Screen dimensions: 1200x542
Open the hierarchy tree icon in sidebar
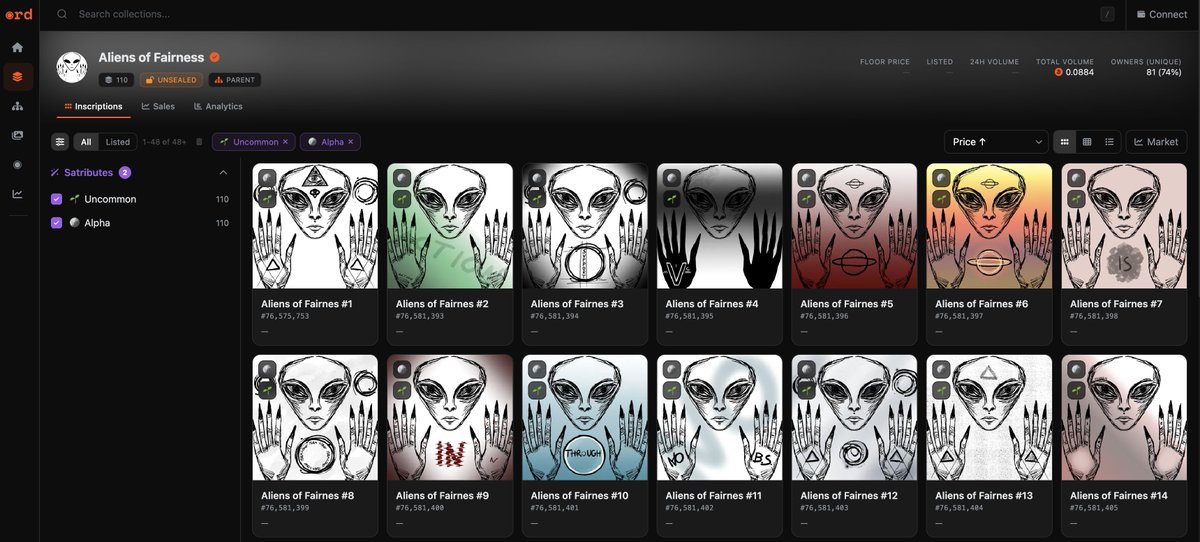(x=18, y=106)
